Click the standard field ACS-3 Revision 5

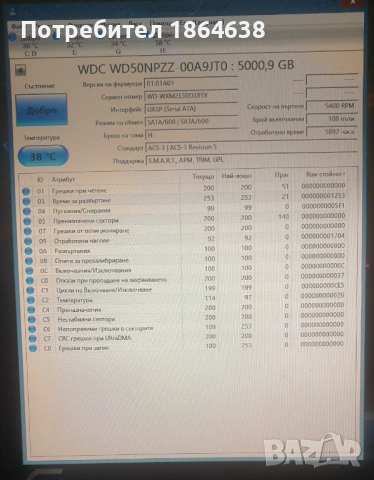pyautogui.click(x=251, y=147)
